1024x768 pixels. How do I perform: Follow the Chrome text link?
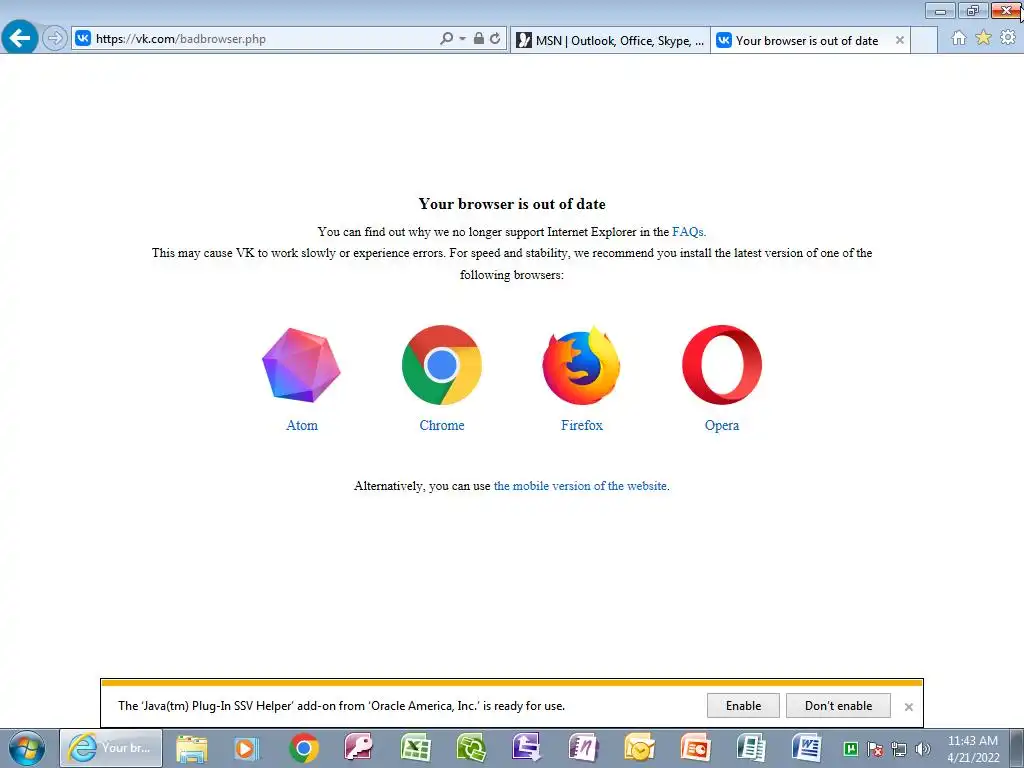coord(441,425)
